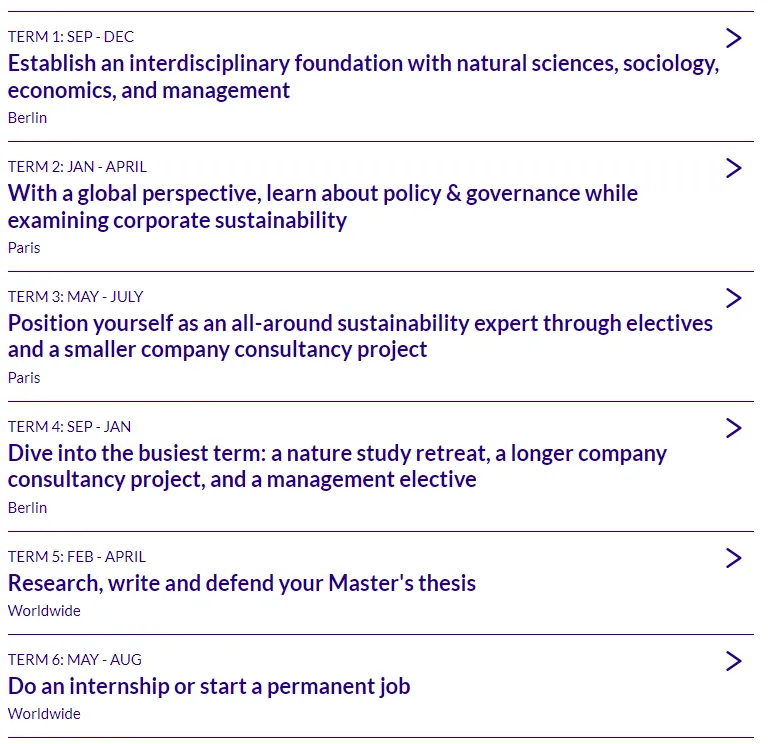Open 'Do an internship or start a permanent job'
This screenshot has width=769, height=744.
(209, 686)
